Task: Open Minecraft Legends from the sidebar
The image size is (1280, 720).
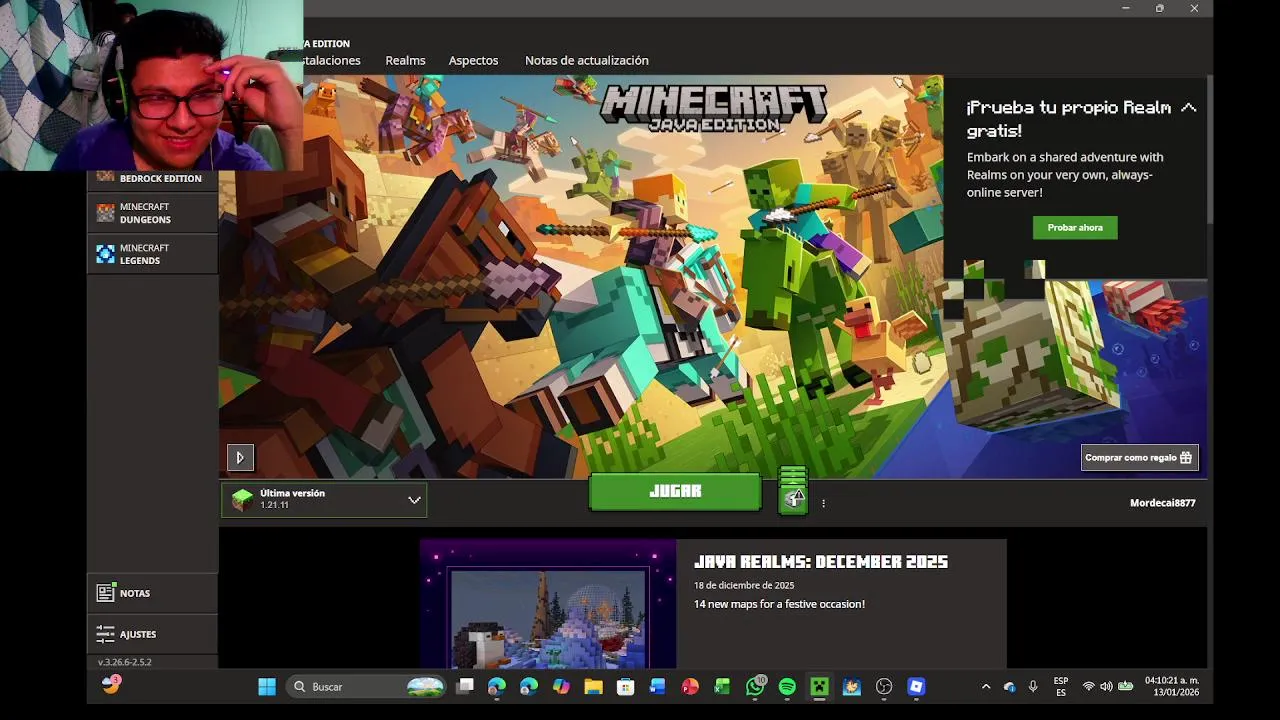Action: 152,254
